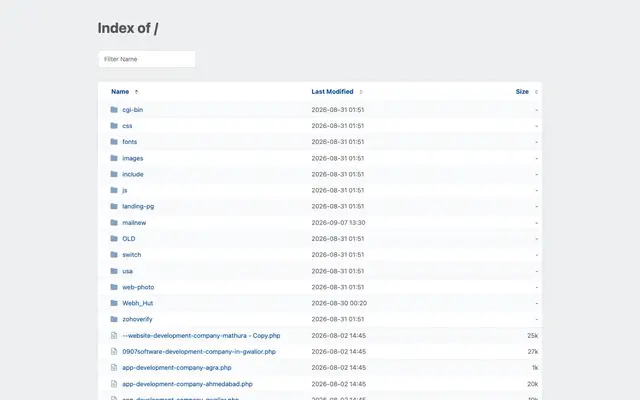
Task: Open the switch directory link
Action: click(132, 255)
